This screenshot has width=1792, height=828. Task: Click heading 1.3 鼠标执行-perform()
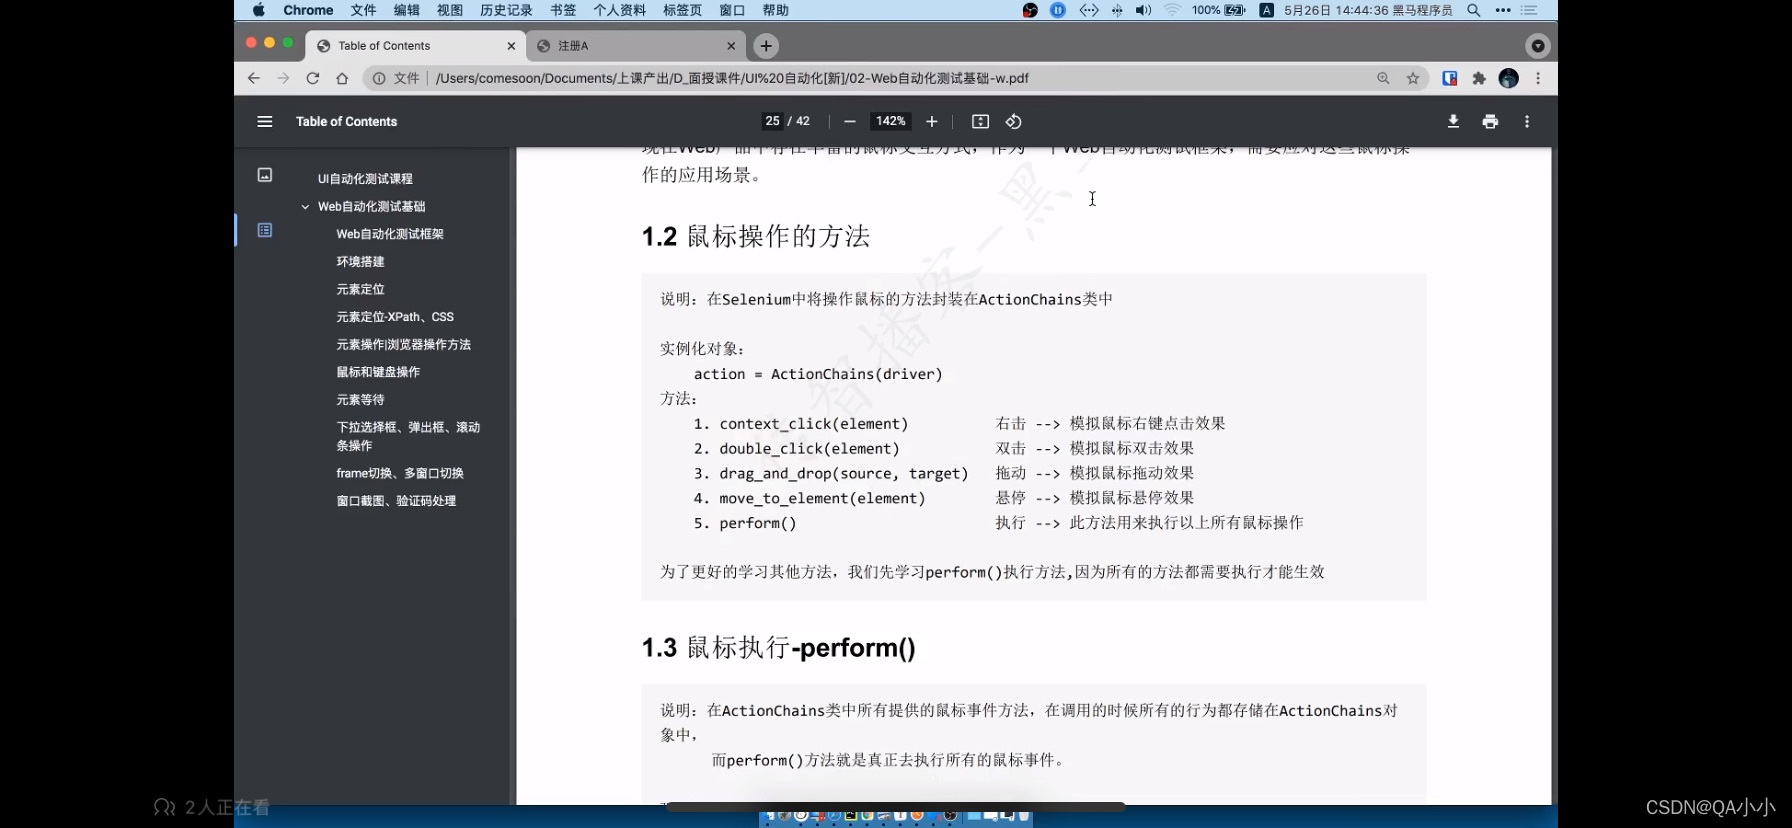[779, 648]
